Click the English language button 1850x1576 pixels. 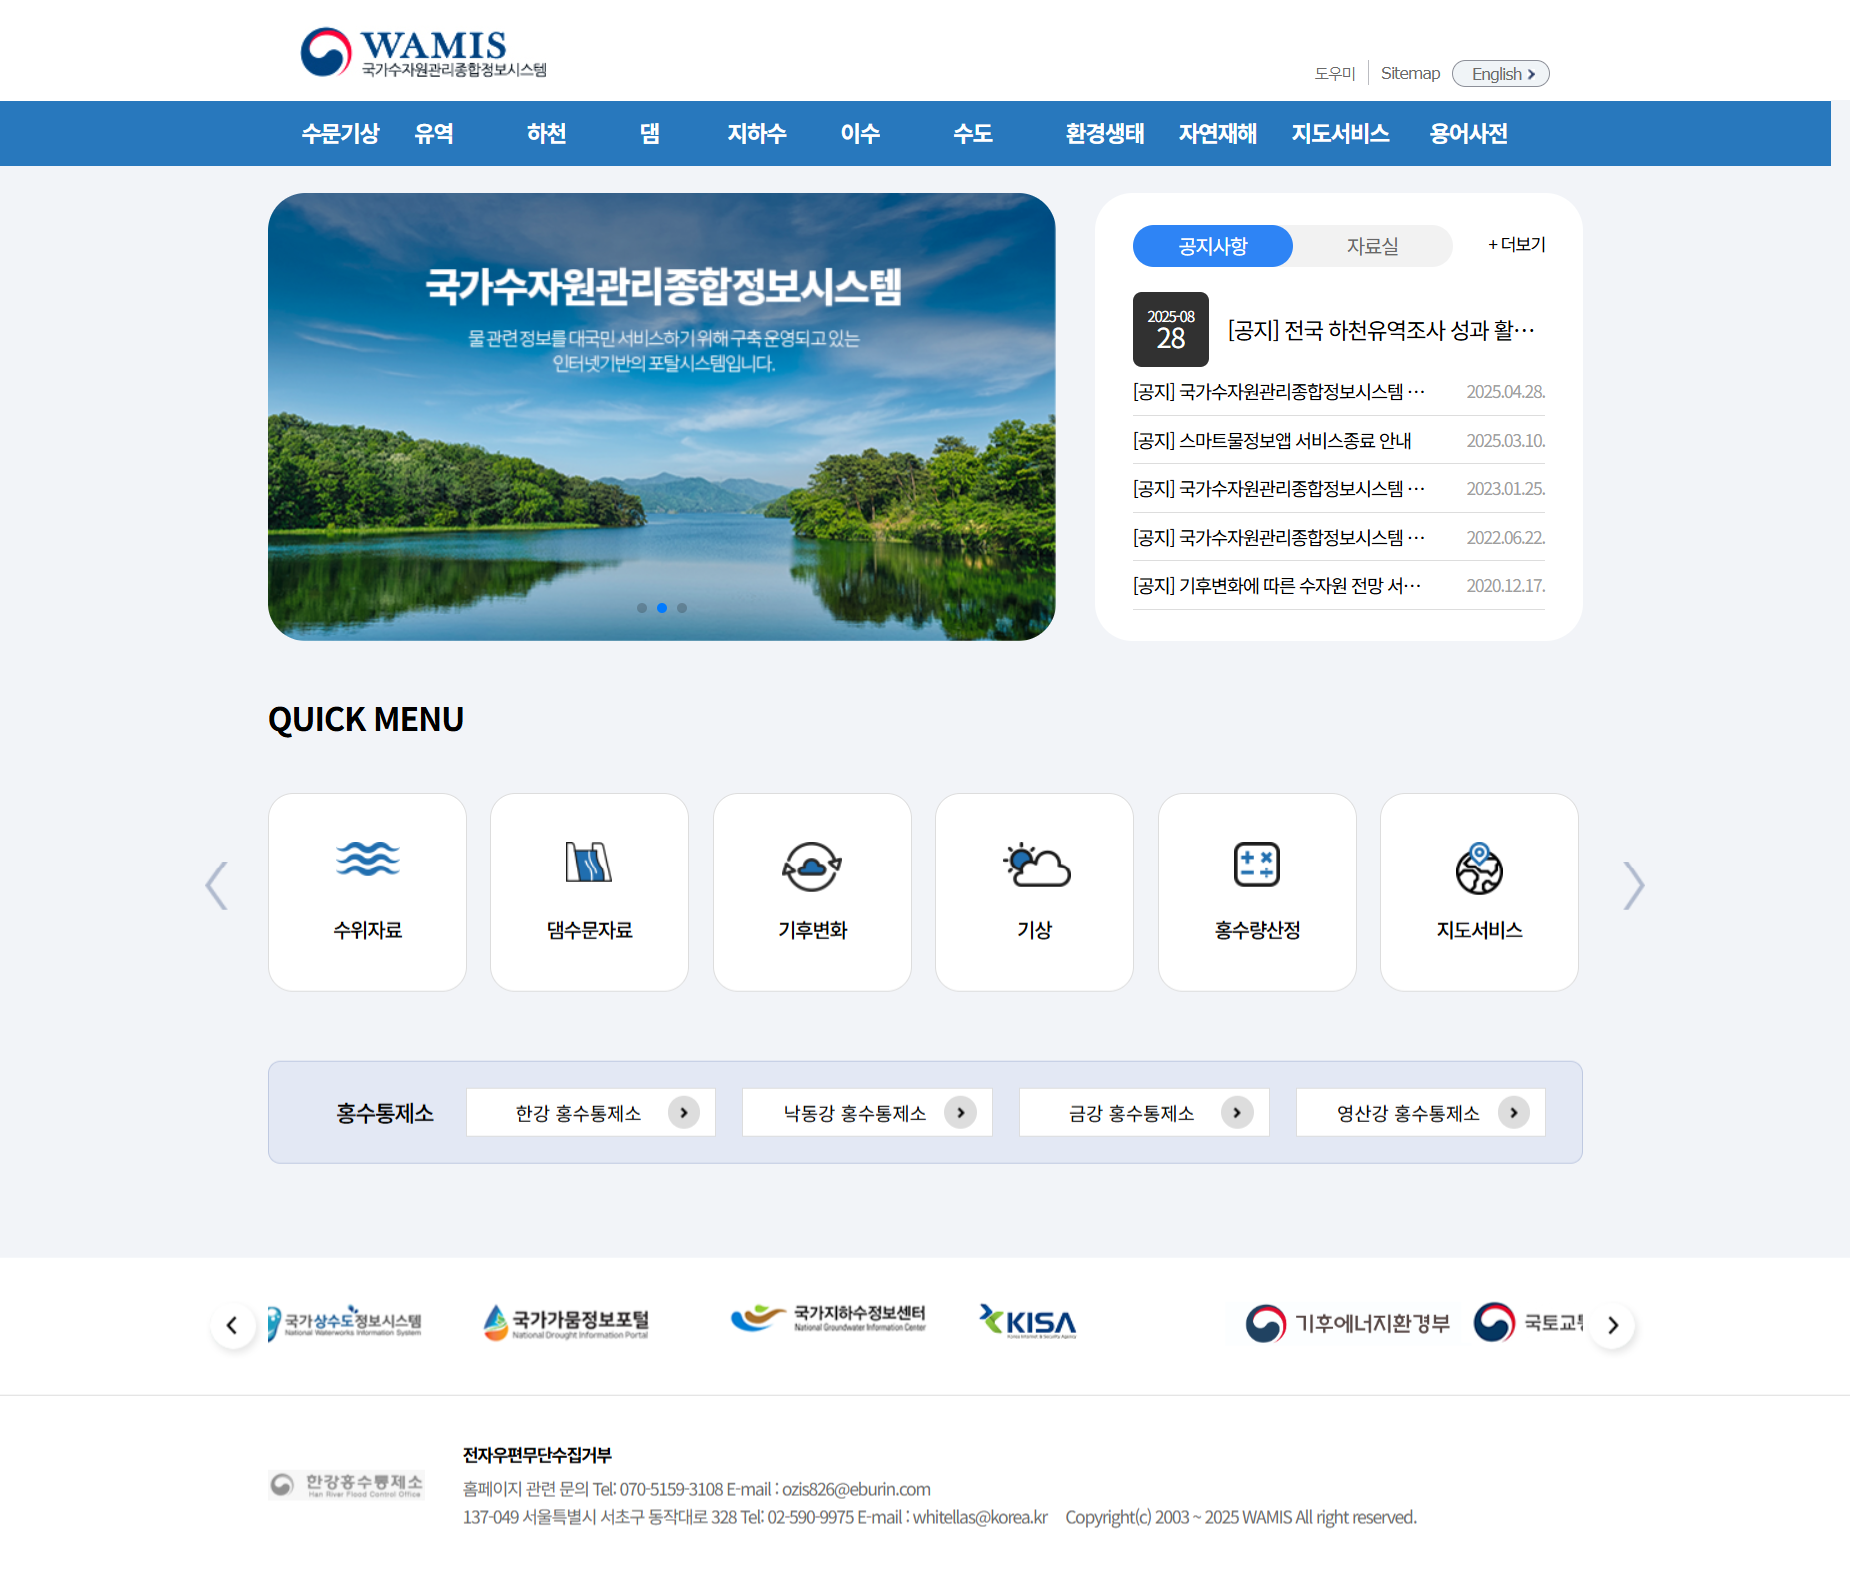point(1500,74)
